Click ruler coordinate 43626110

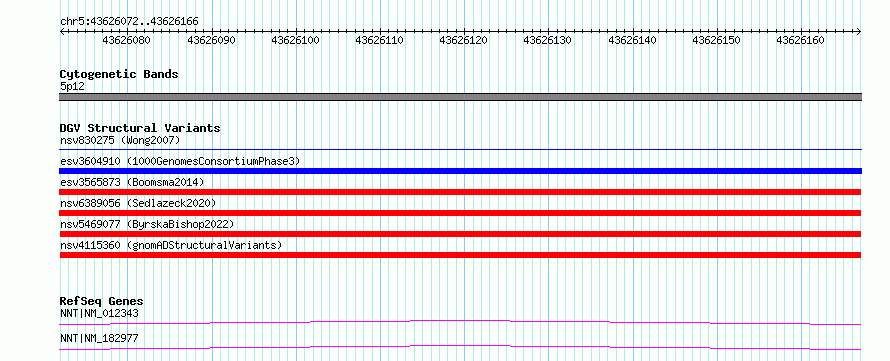(x=379, y=40)
